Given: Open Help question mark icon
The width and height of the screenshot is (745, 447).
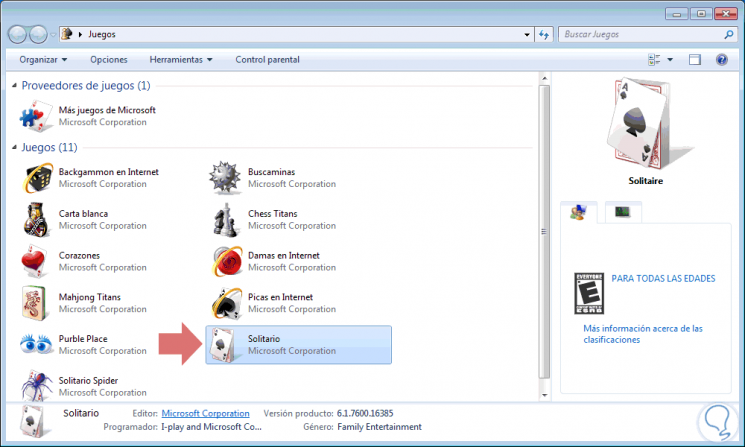Looking at the screenshot, I should coord(721,59).
